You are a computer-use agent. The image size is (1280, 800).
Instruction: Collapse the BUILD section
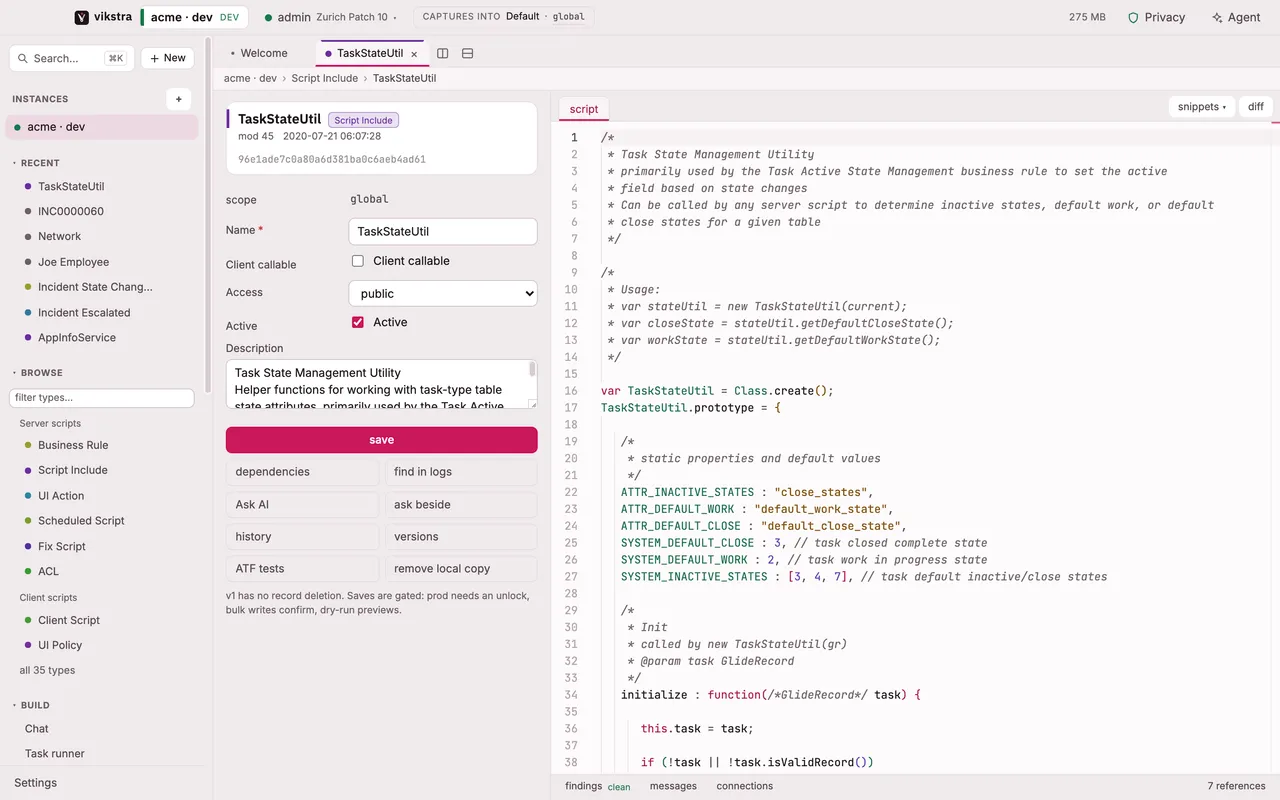31,705
